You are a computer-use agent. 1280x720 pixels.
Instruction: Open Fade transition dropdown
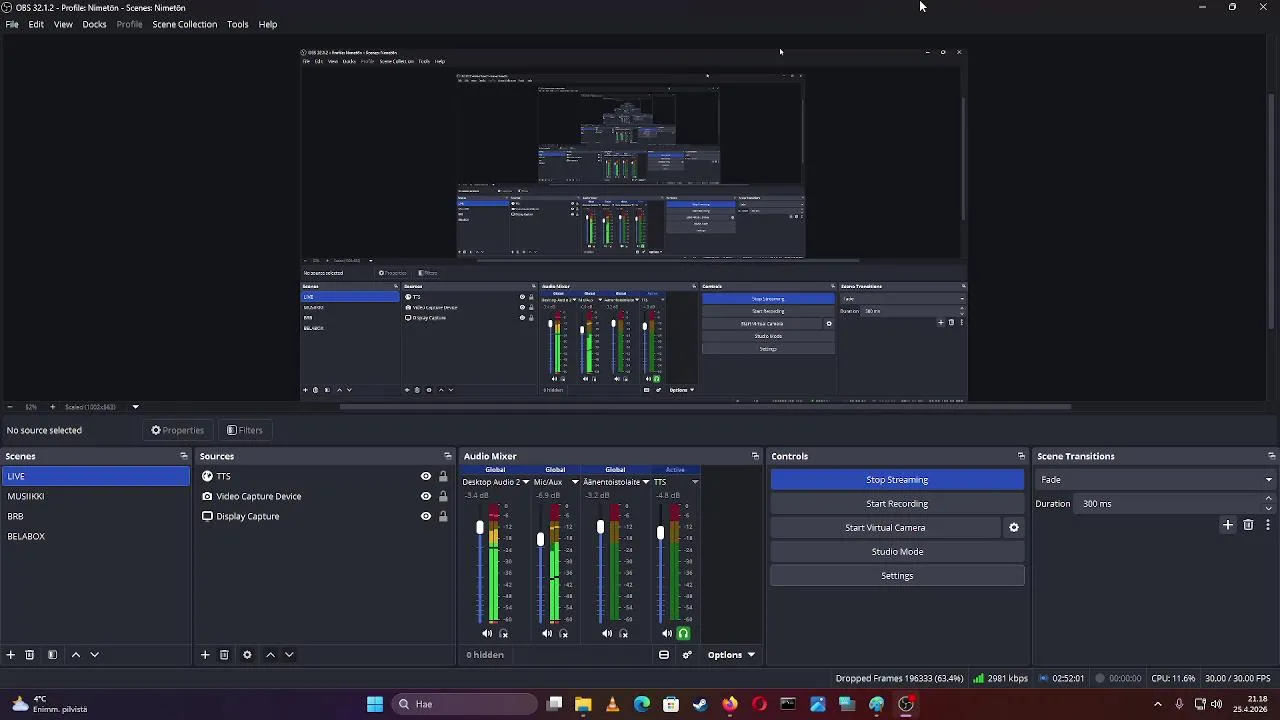coord(1156,480)
